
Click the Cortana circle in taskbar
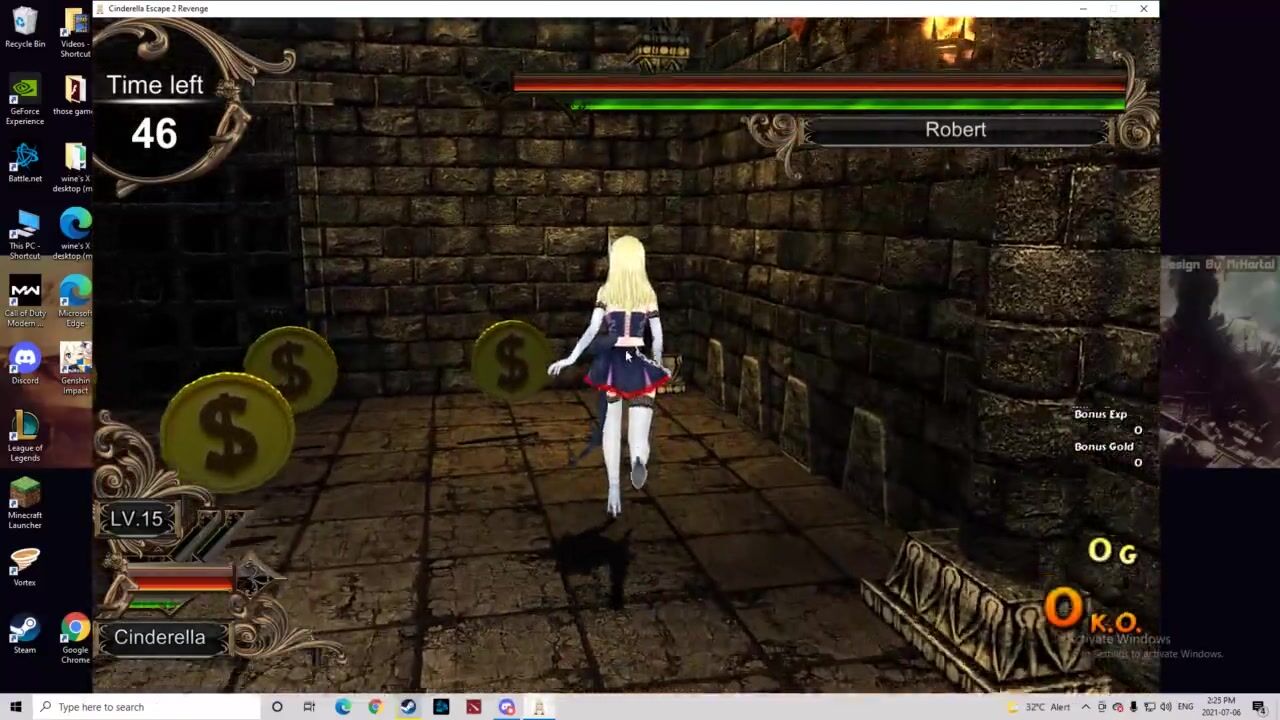pos(277,707)
